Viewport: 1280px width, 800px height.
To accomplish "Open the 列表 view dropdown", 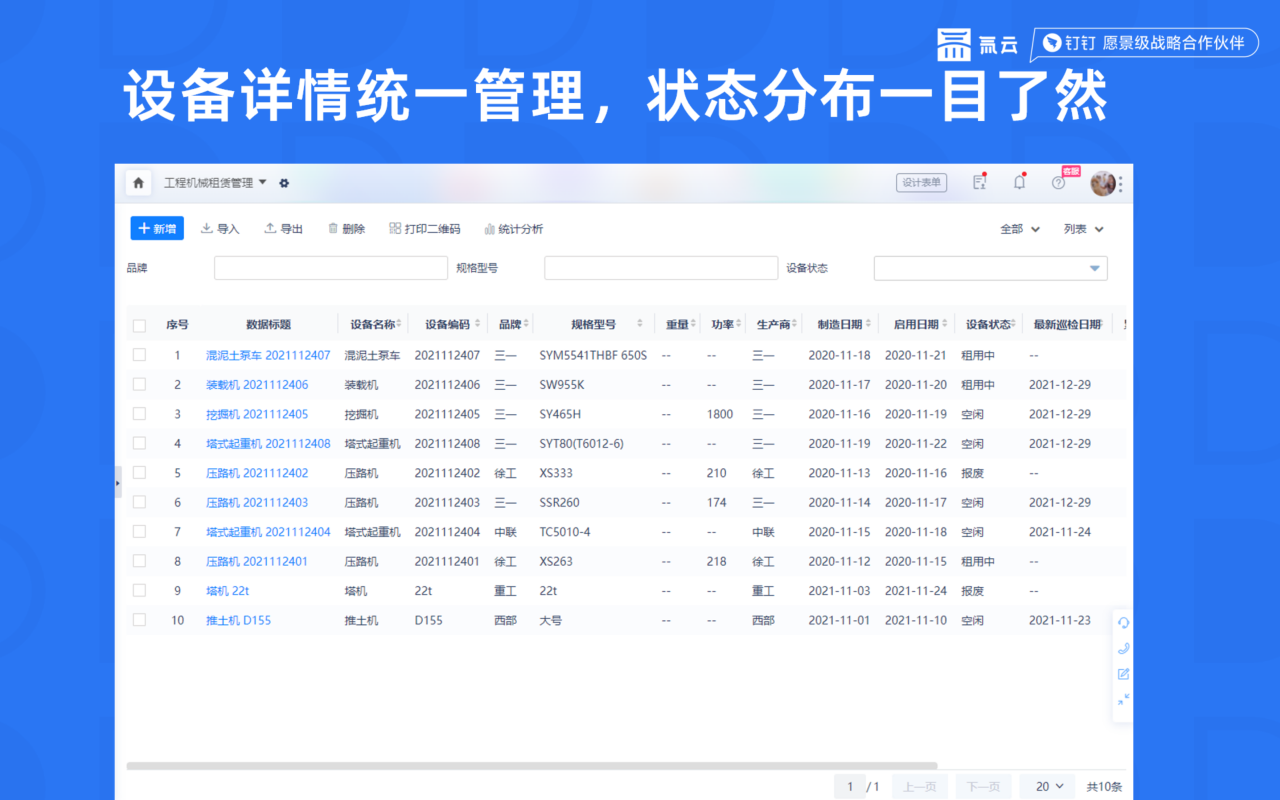I will coord(1084,229).
